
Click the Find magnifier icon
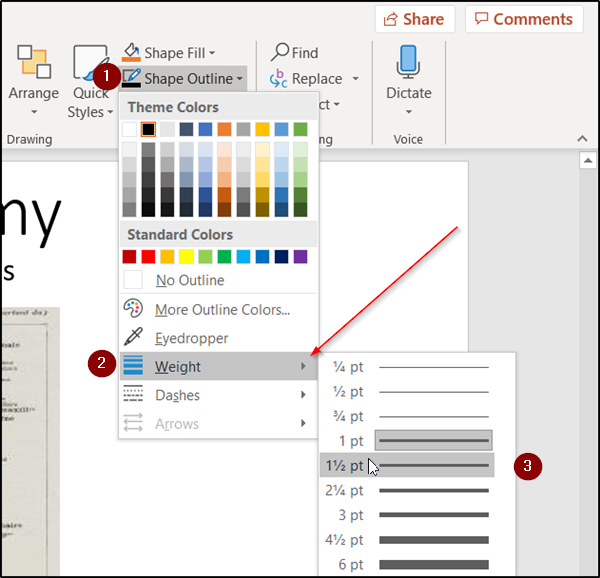[x=280, y=52]
